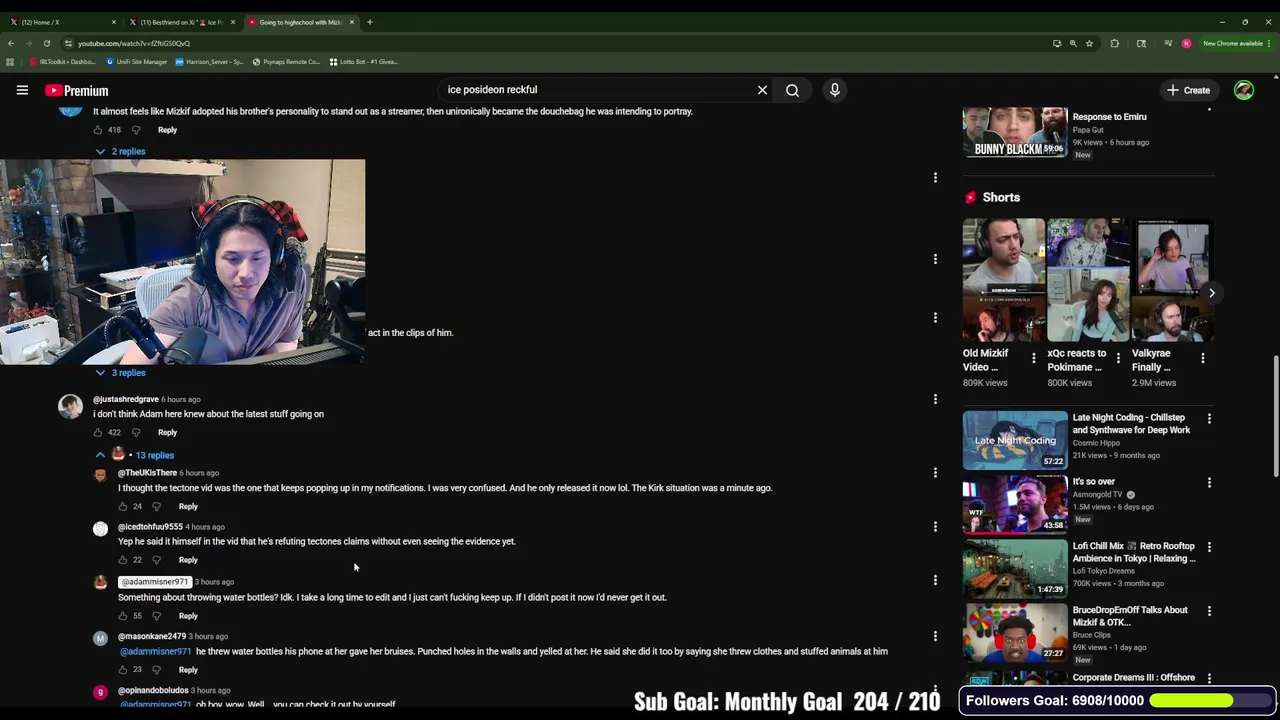
Task: Like adammisner971's reply with 55 likes
Action: (123, 616)
